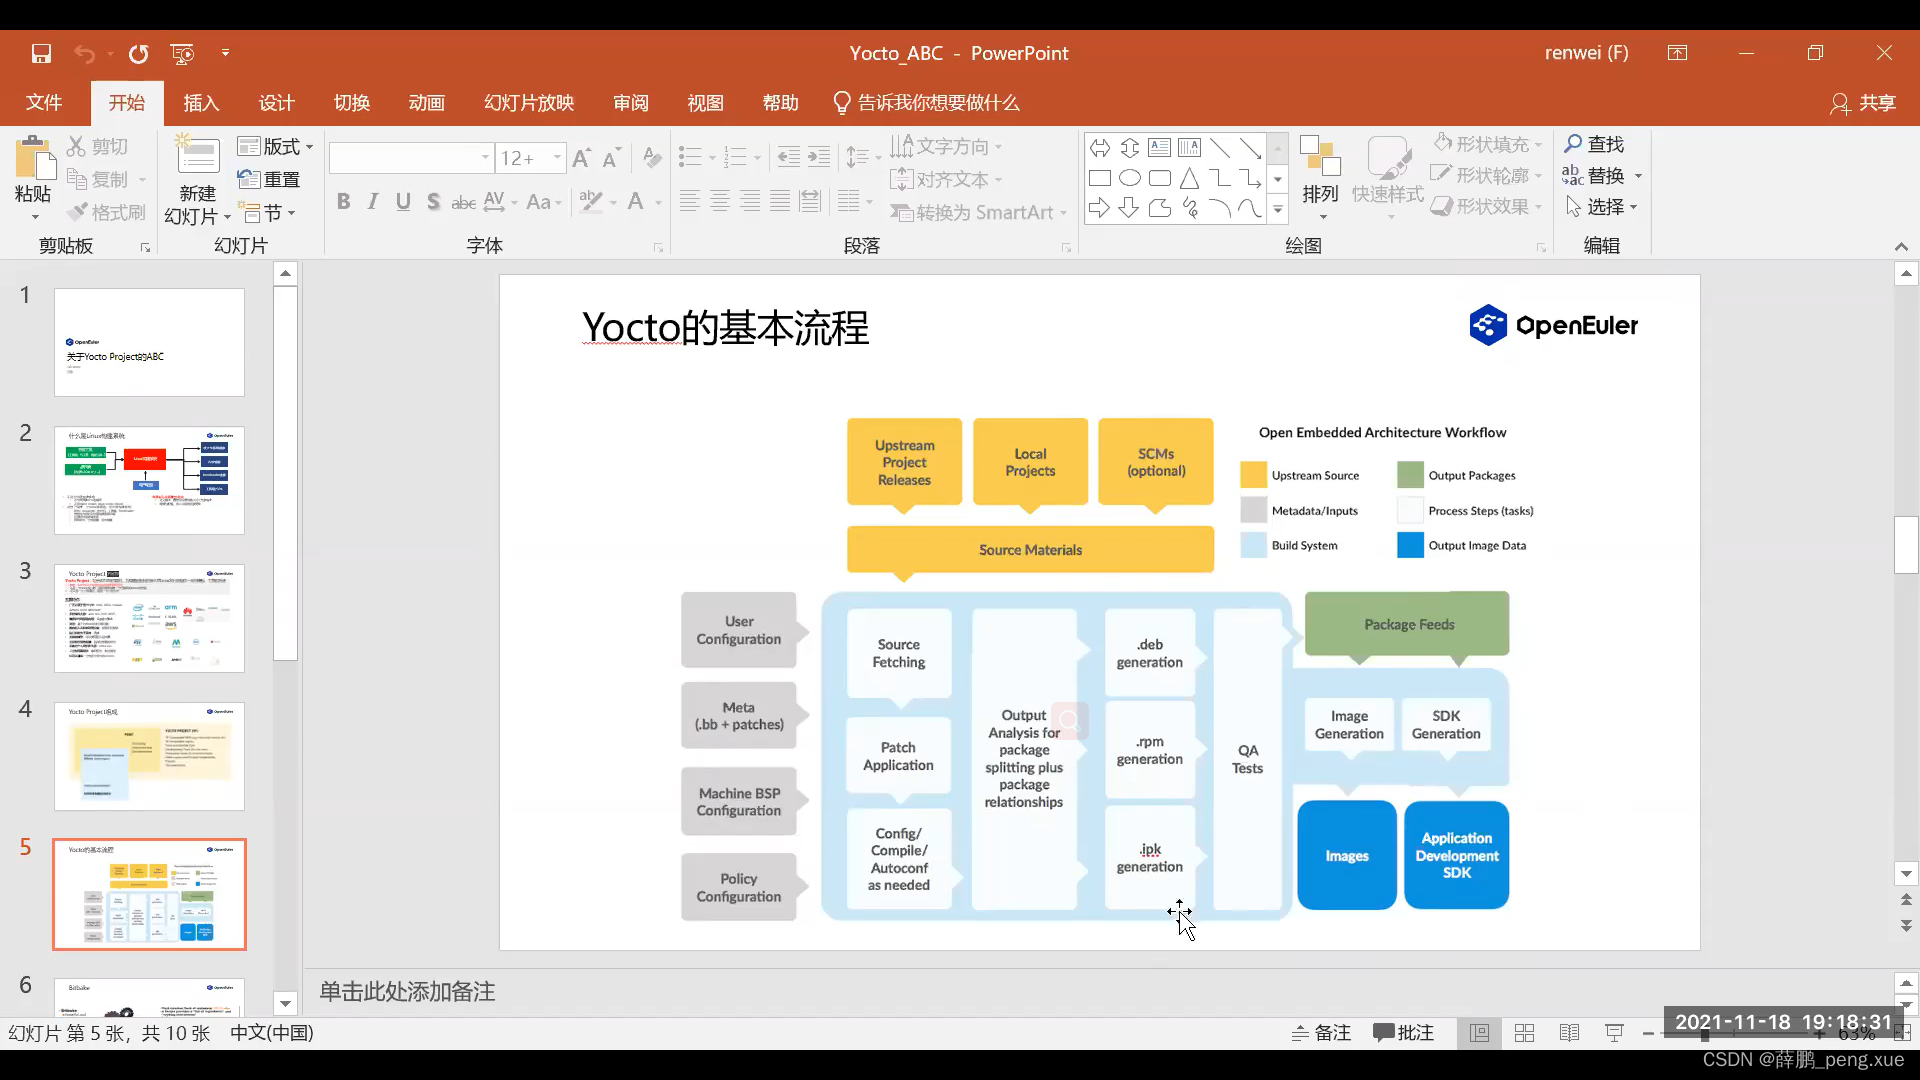
Task: Open 形状填充 shape fill dropdown
Action: 1487,144
